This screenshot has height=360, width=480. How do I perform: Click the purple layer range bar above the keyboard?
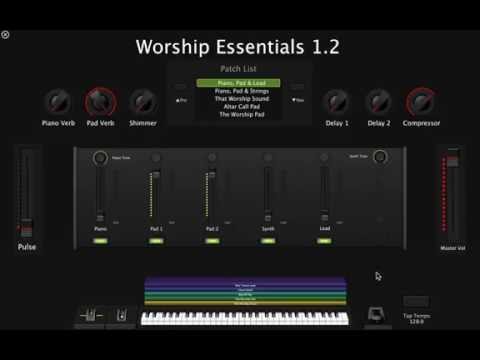(245, 282)
